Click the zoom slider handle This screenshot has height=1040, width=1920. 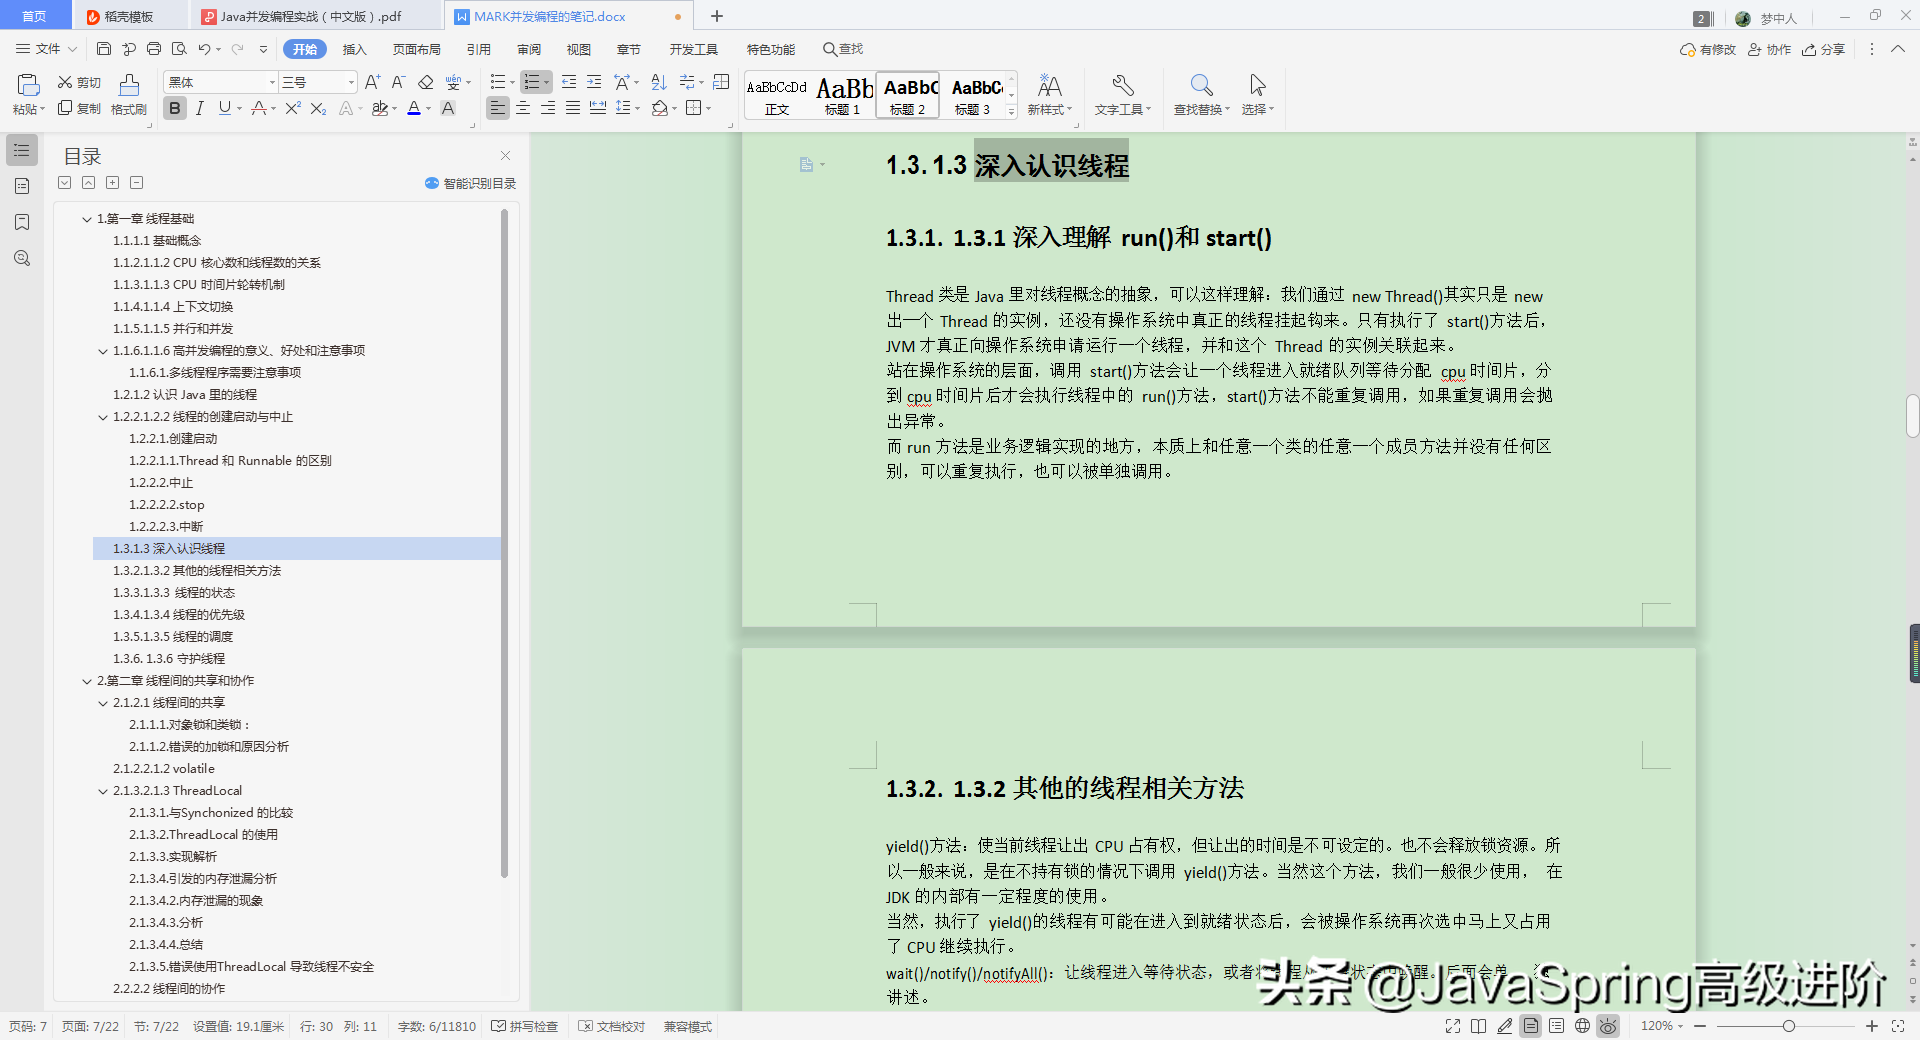click(x=1788, y=1026)
